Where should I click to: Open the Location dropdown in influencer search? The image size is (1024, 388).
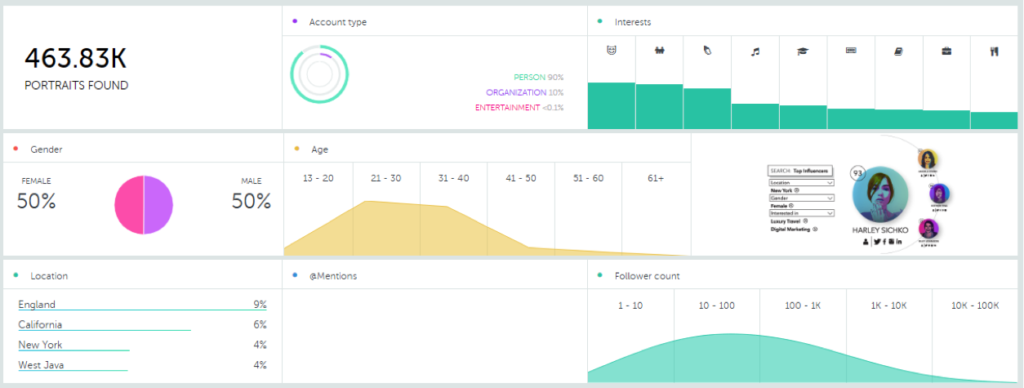[801, 183]
